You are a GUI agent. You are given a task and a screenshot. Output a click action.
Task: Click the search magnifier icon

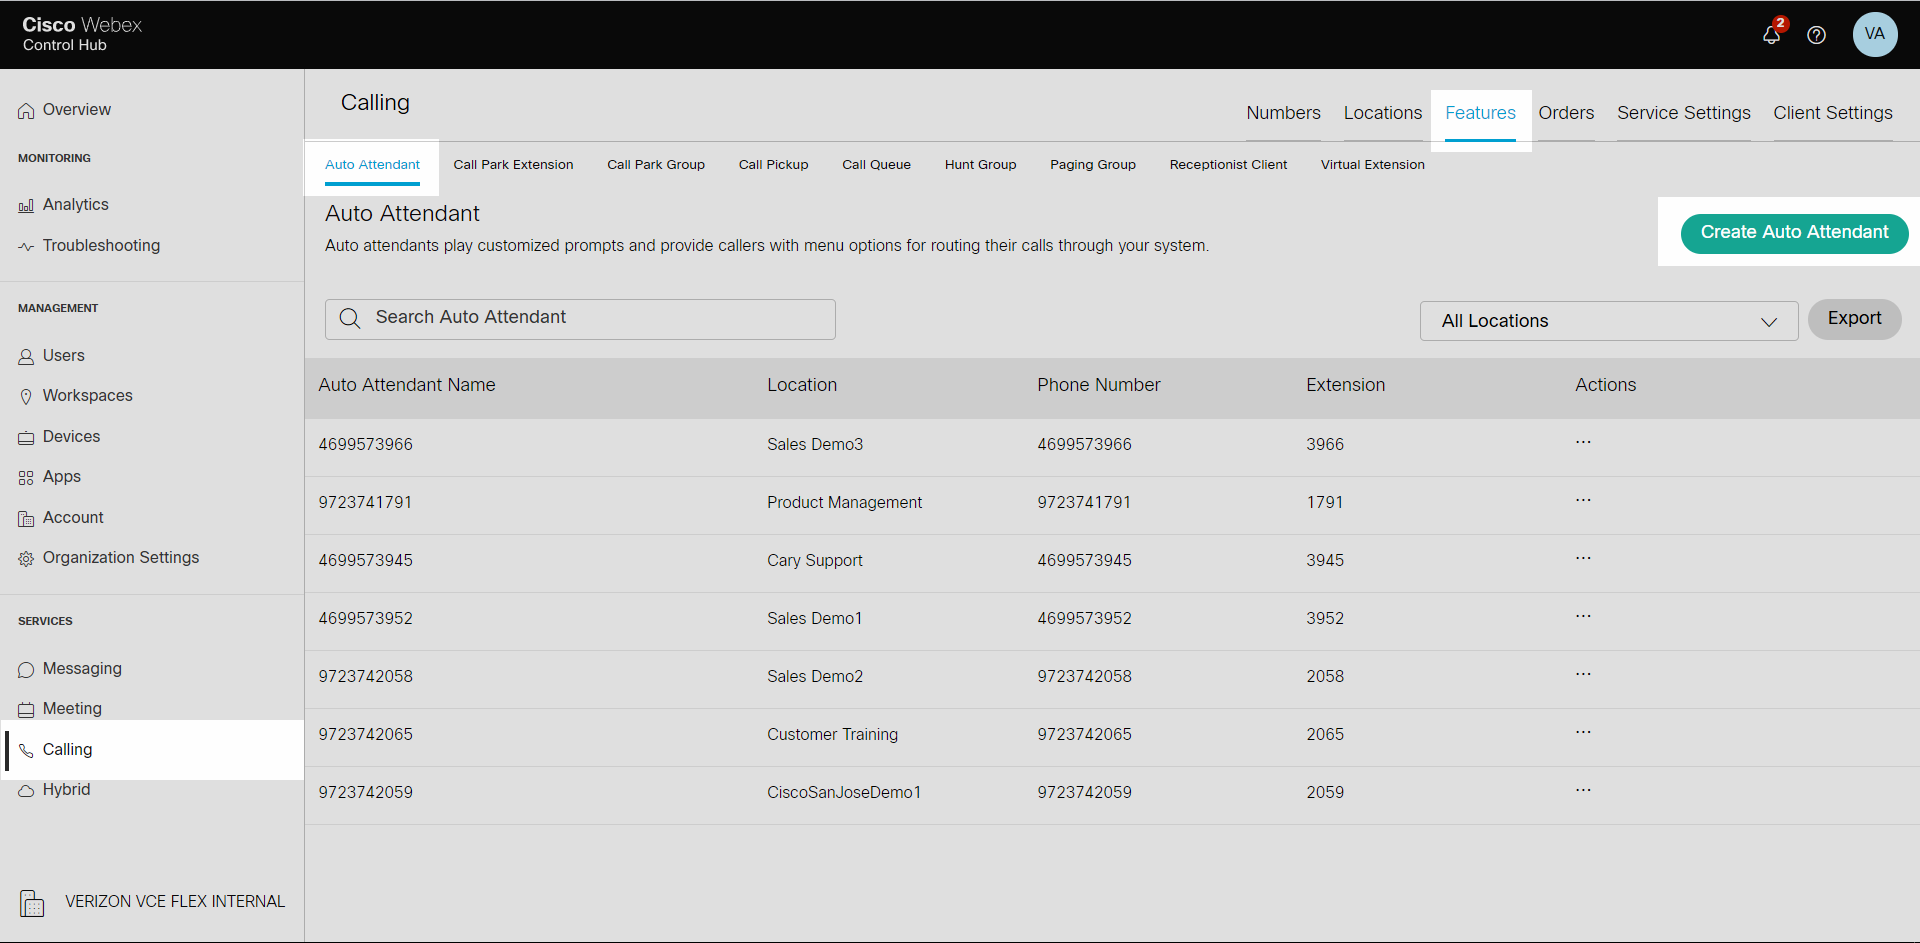pyautogui.click(x=350, y=318)
